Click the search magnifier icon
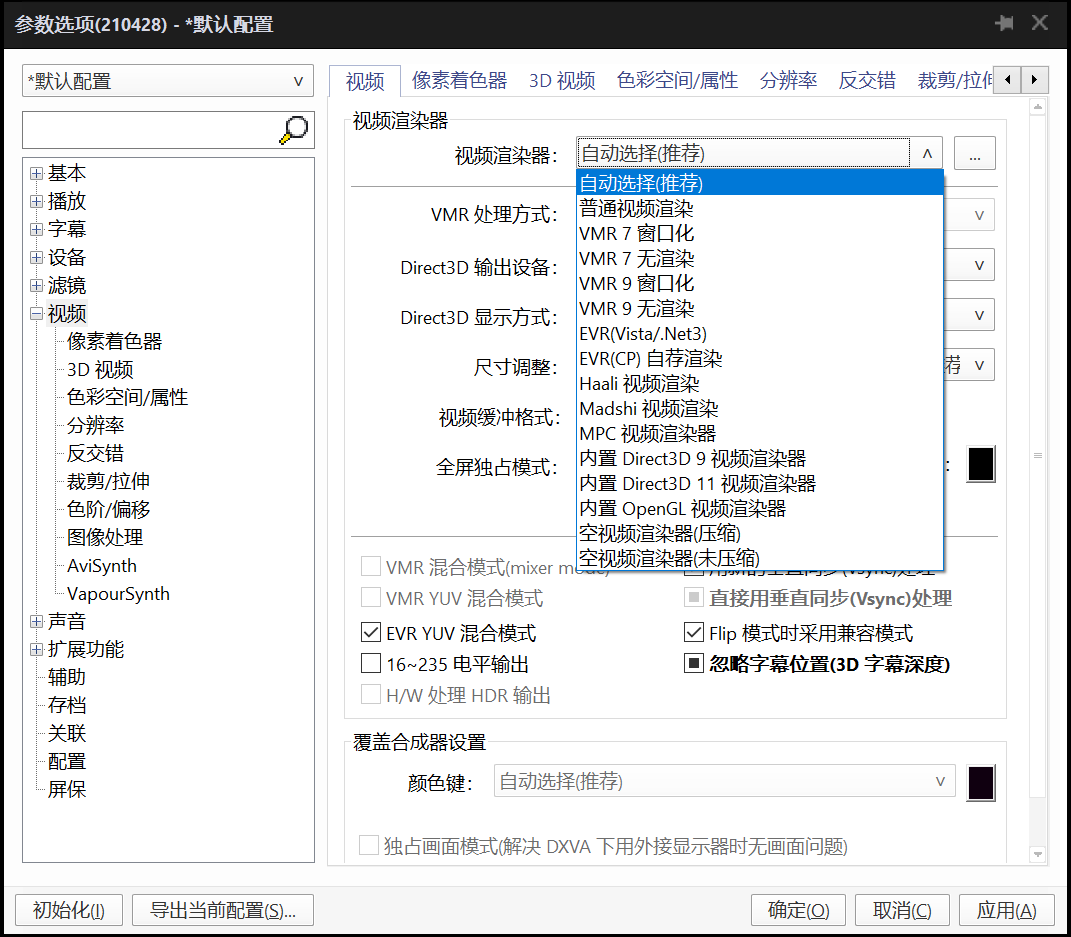Screen dimensions: 1071x937 click(294, 130)
